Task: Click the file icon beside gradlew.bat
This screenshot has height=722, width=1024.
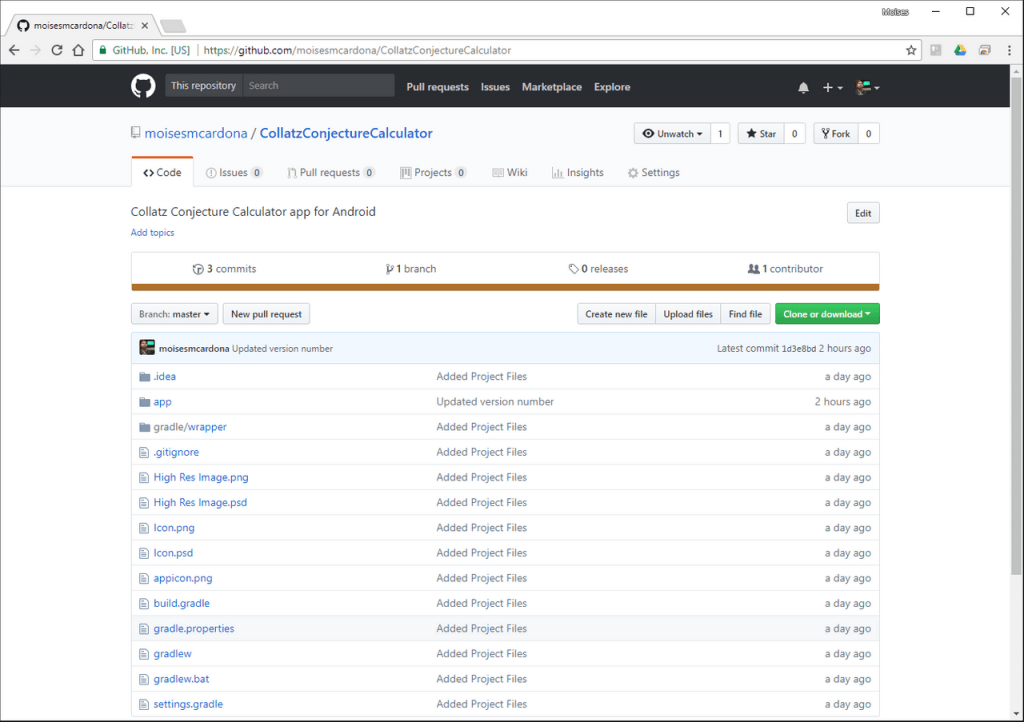Action: [144, 680]
